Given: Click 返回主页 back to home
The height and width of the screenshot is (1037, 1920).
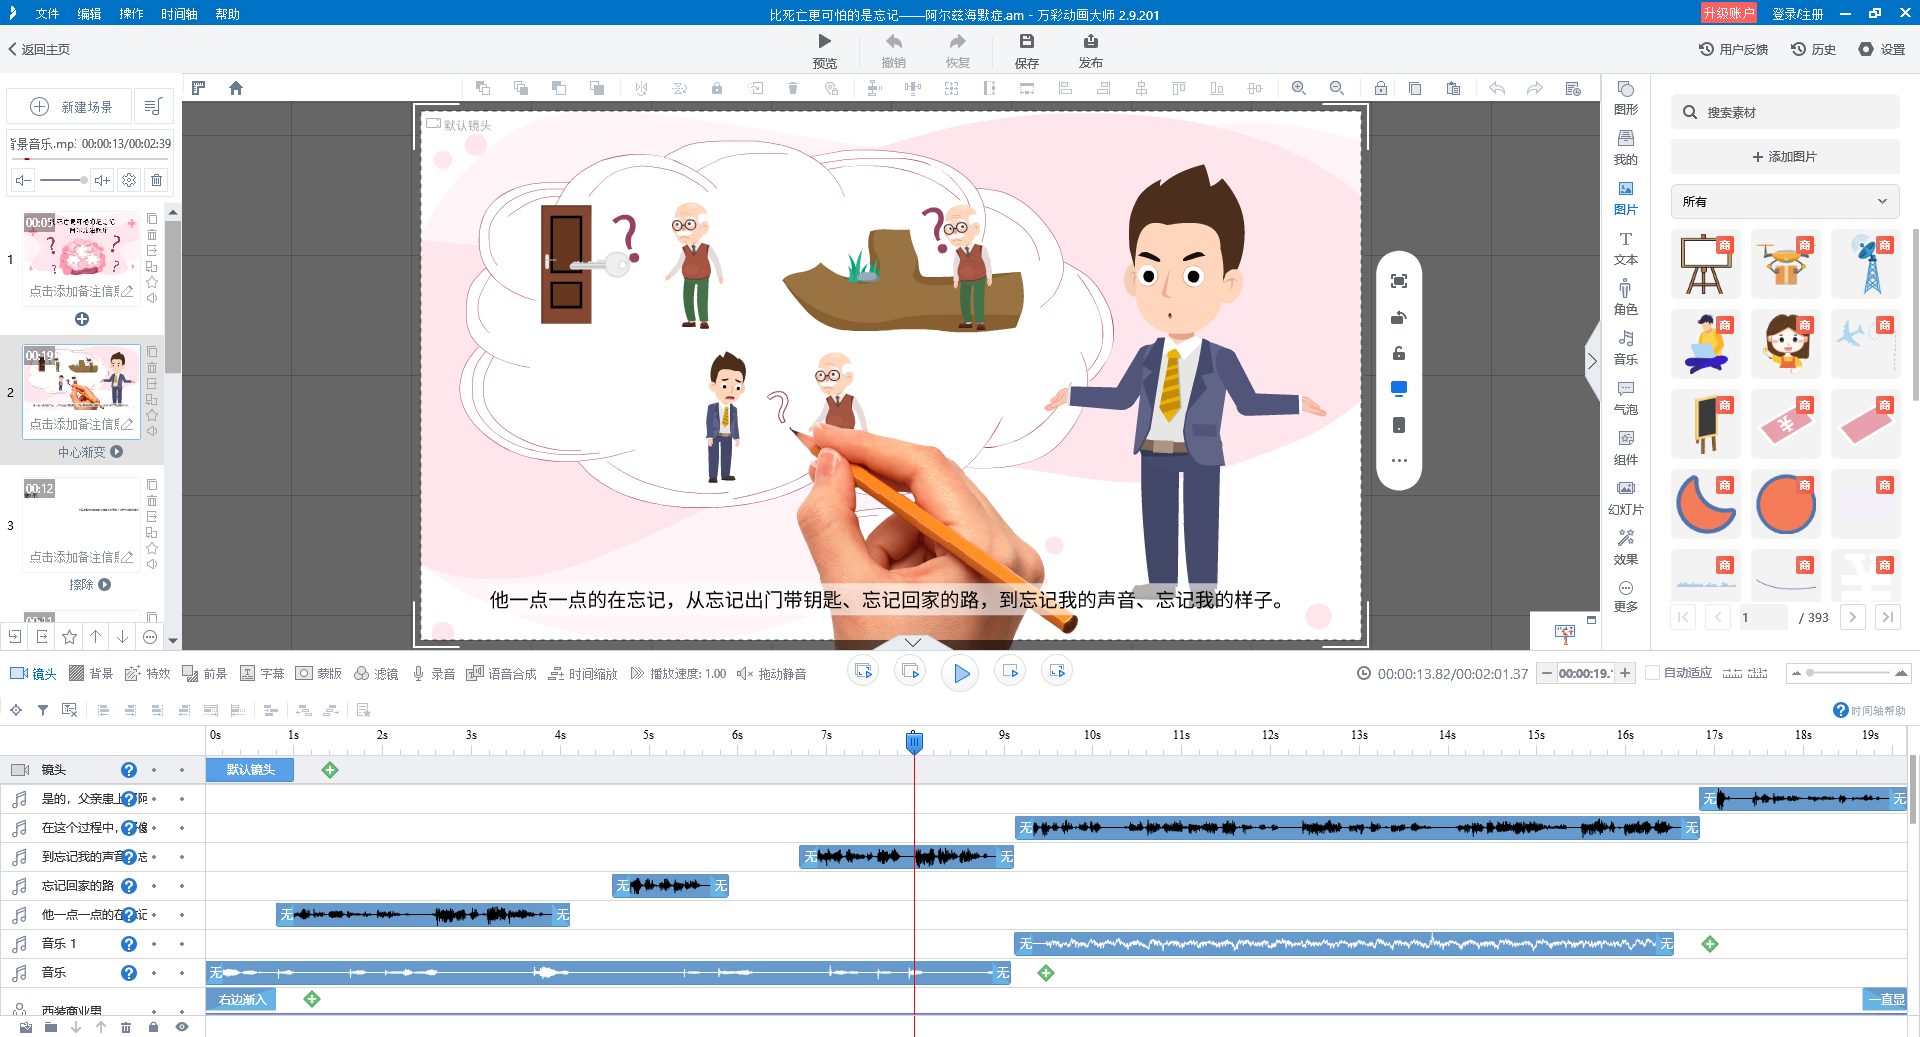Looking at the screenshot, I should [39, 49].
